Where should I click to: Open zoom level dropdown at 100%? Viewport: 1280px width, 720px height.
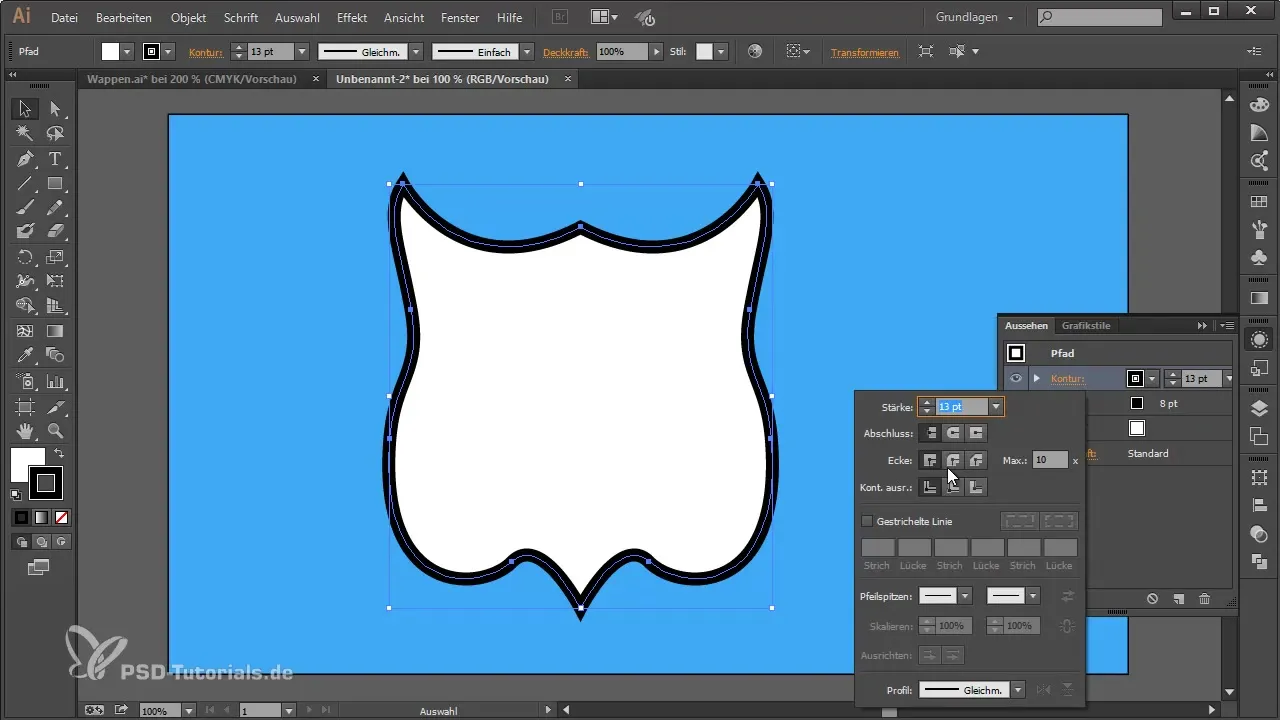[188, 710]
